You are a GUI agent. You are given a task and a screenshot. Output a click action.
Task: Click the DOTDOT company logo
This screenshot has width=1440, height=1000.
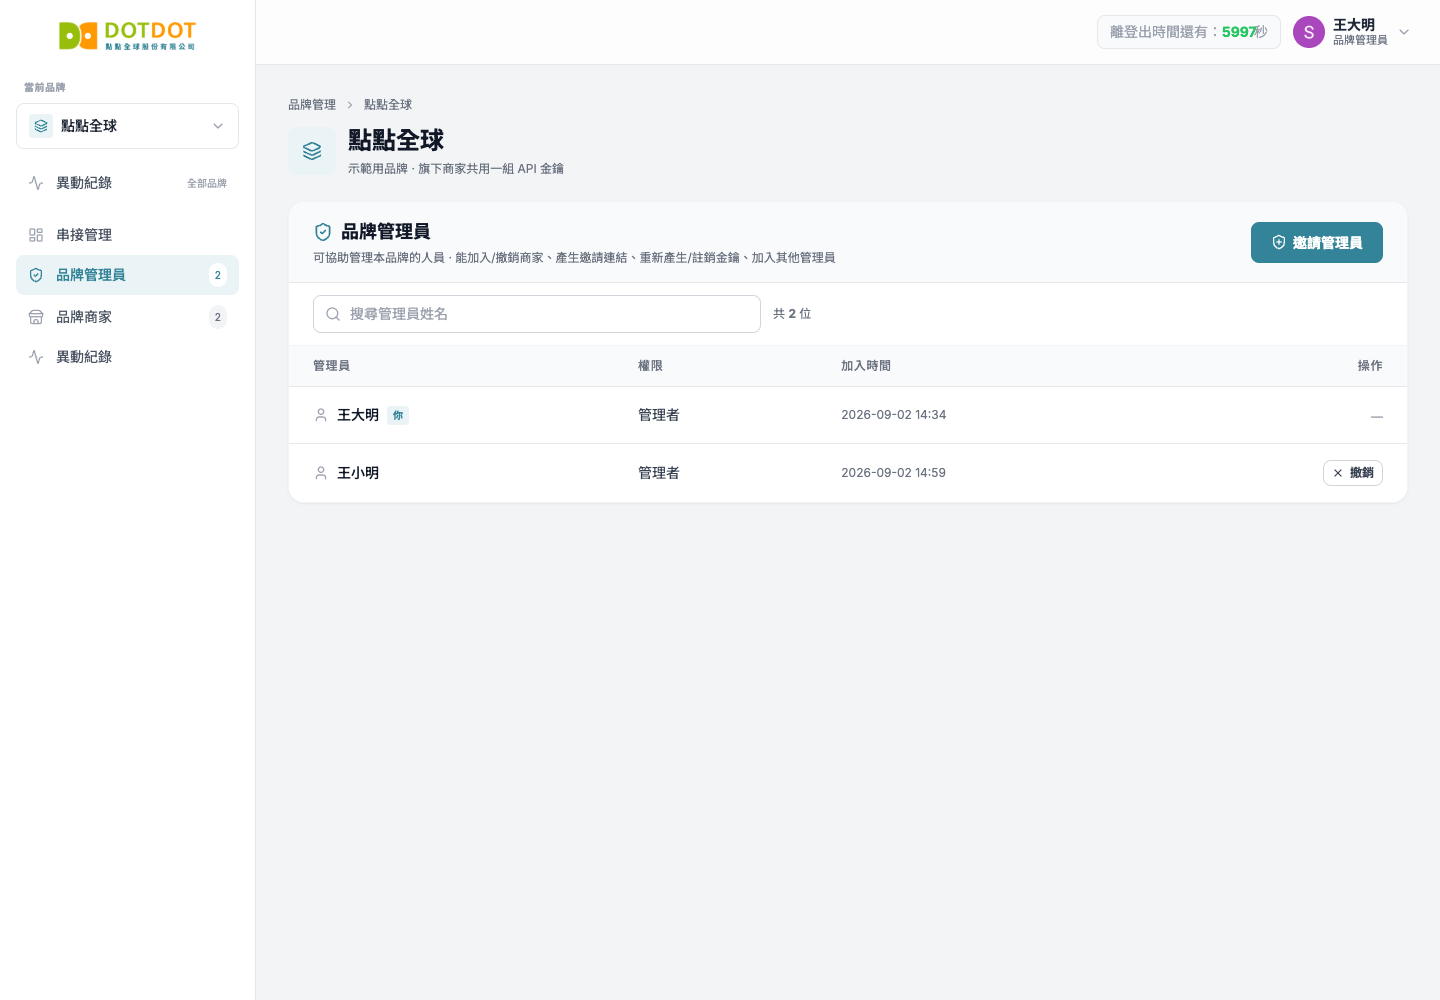click(x=127, y=36)
